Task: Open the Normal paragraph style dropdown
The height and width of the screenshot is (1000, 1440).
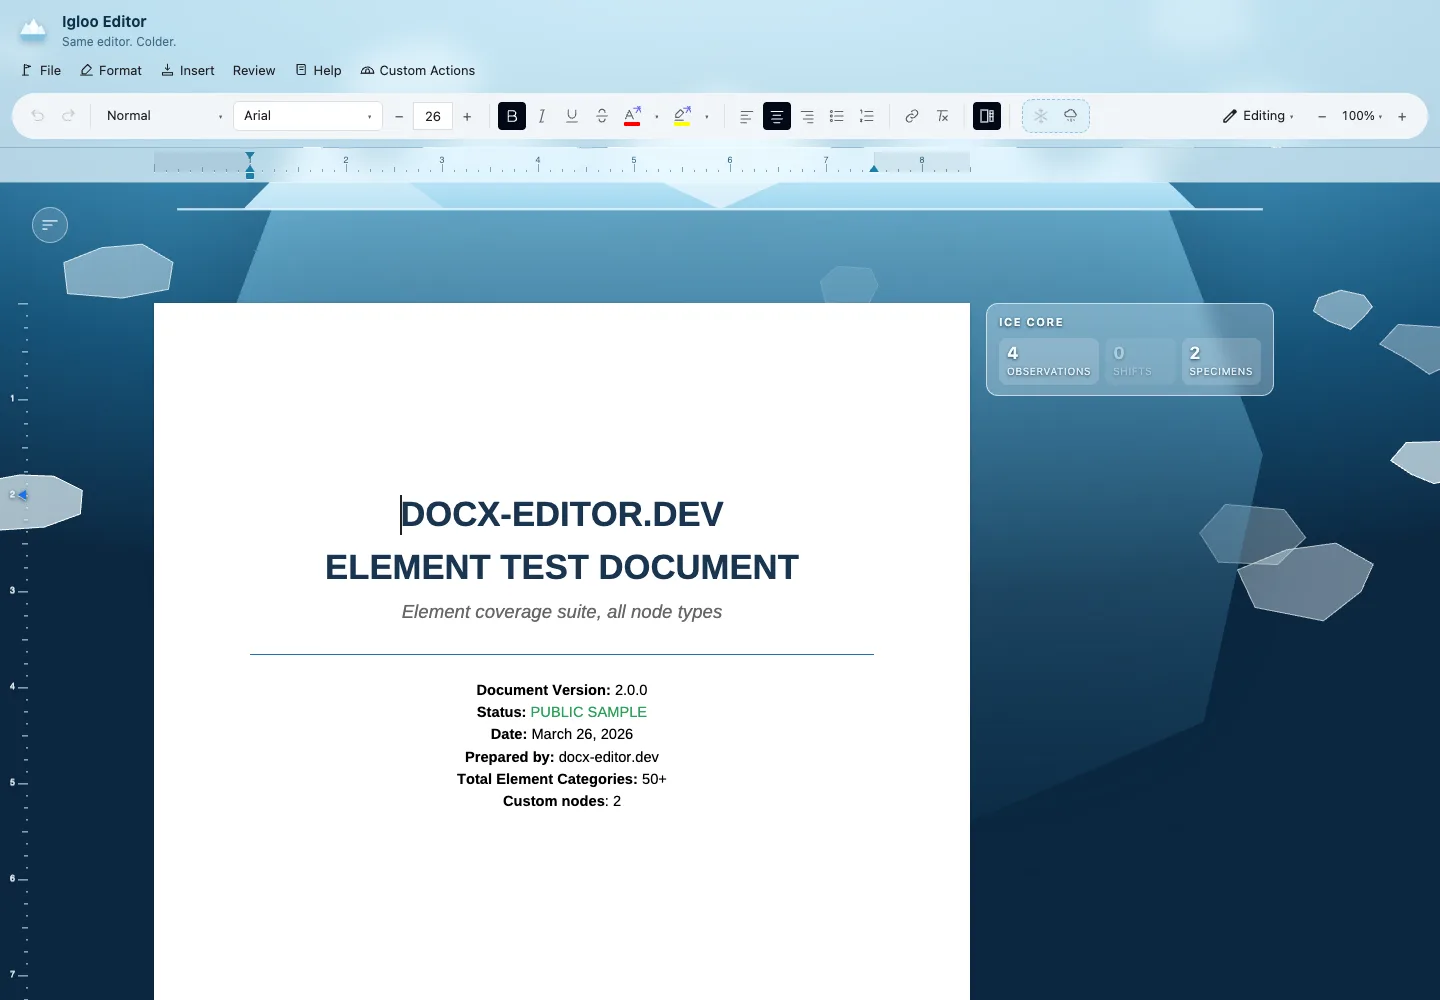Action: pyautogui.click(x=164, y=116)
